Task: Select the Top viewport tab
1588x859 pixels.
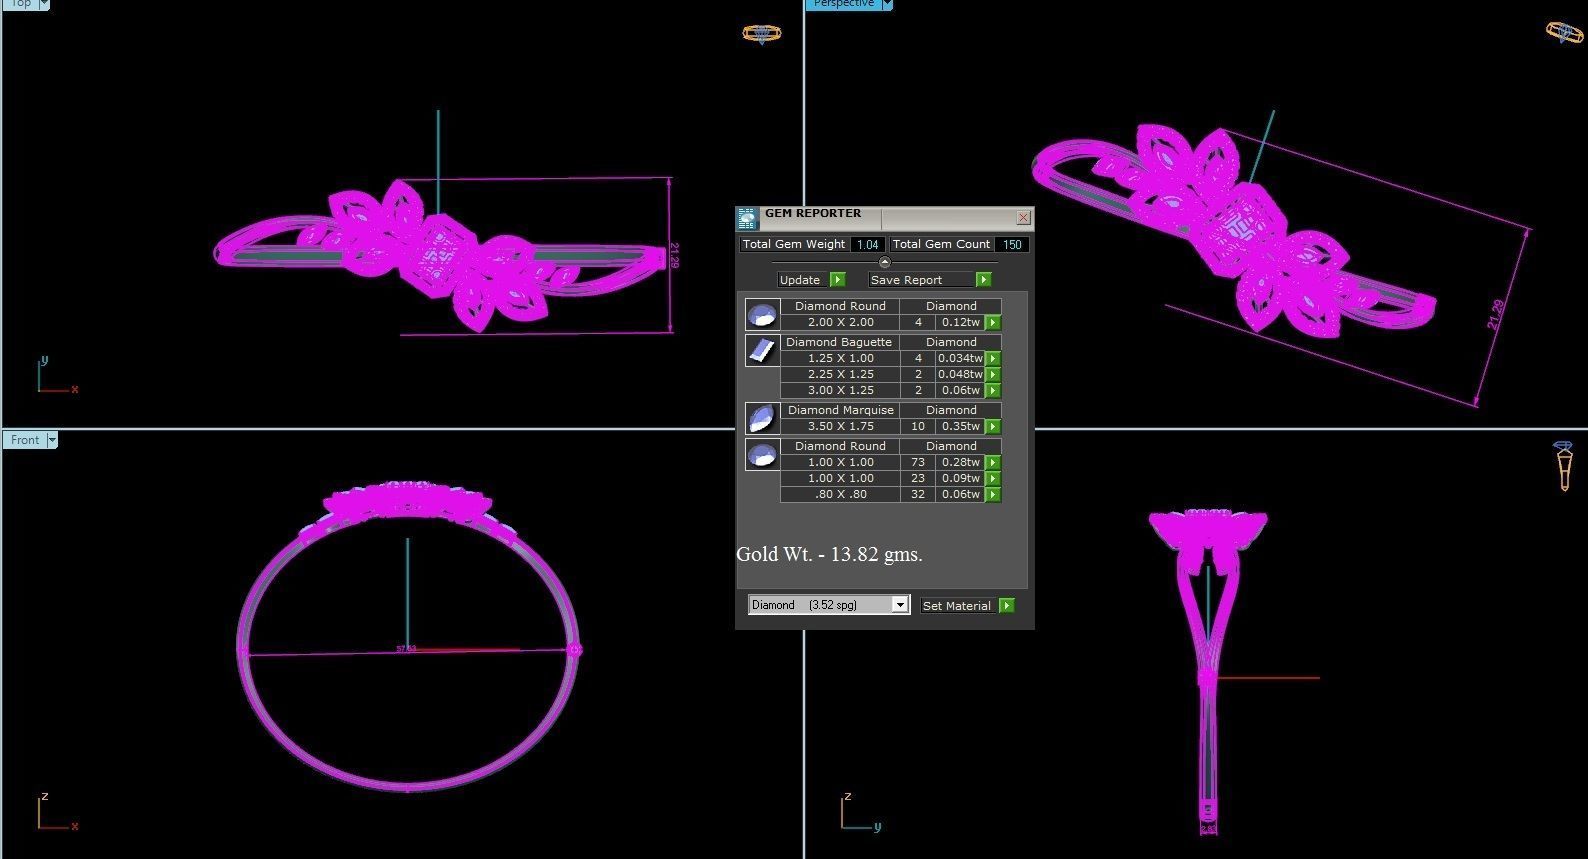Action: (x=20, y=4)
